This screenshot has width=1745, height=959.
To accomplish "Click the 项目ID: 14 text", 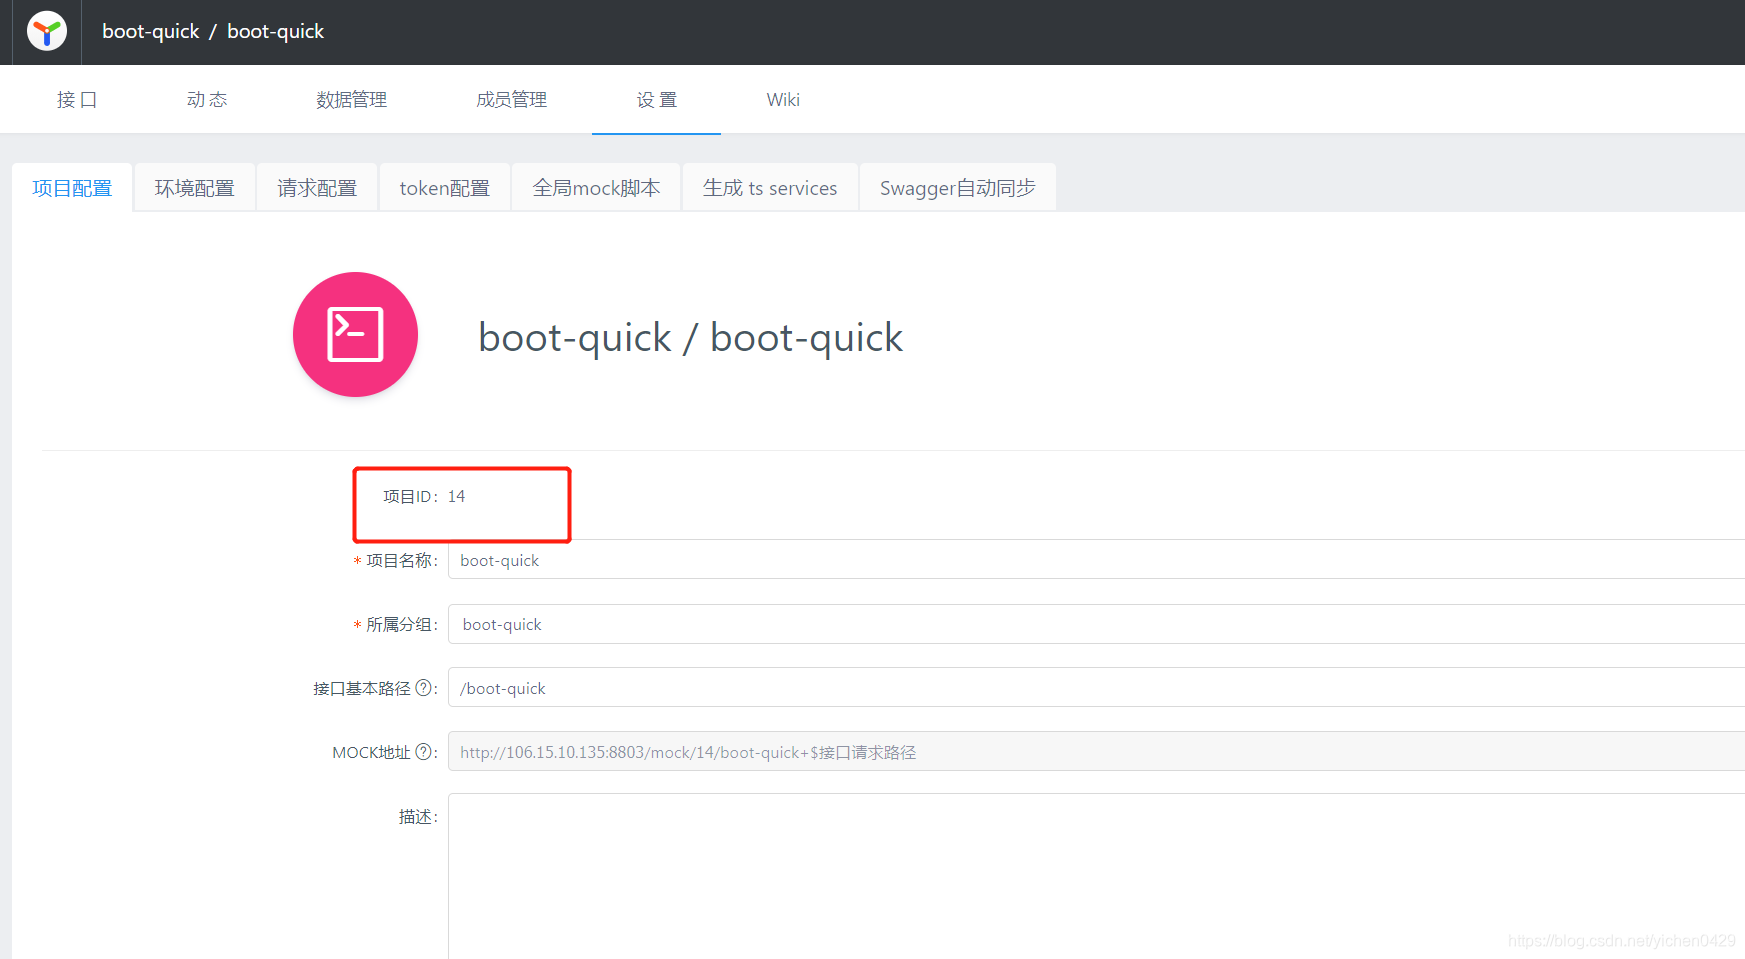I will click(424, 497).
